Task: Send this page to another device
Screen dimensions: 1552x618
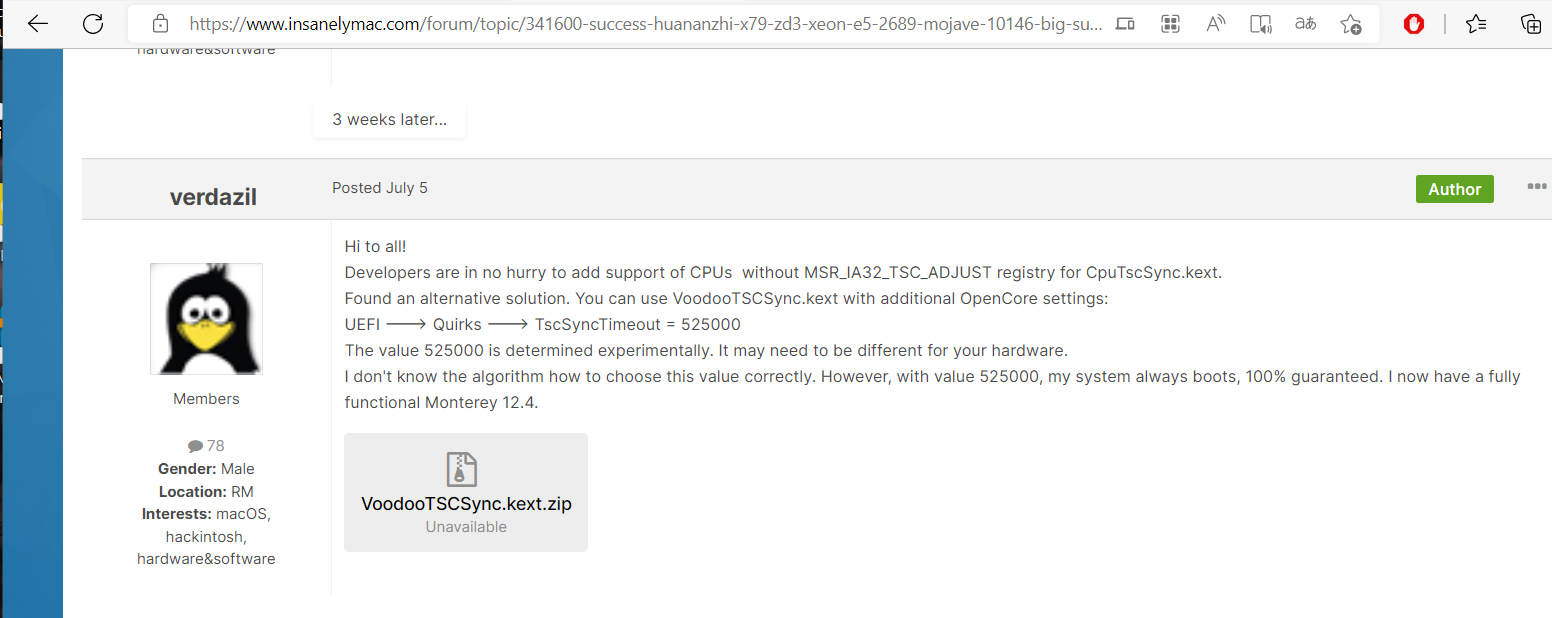Action: pos(1125,24)
